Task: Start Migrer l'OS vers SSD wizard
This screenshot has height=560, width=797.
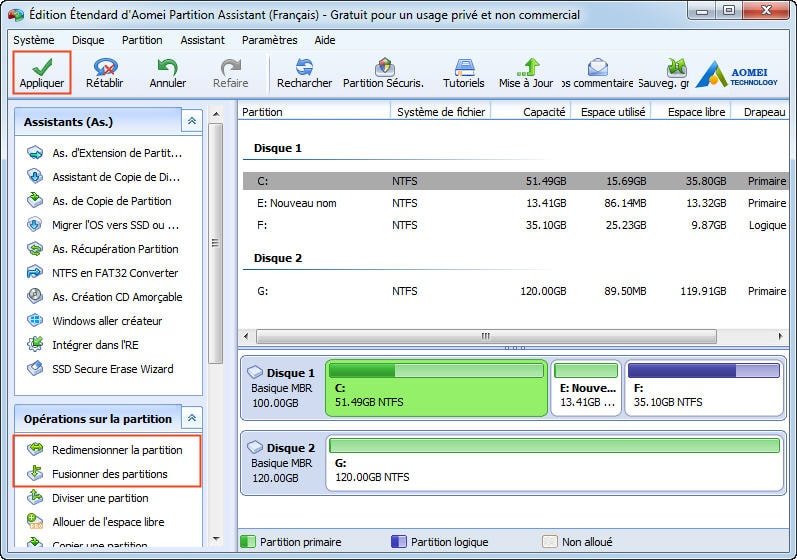Action: 103,225
